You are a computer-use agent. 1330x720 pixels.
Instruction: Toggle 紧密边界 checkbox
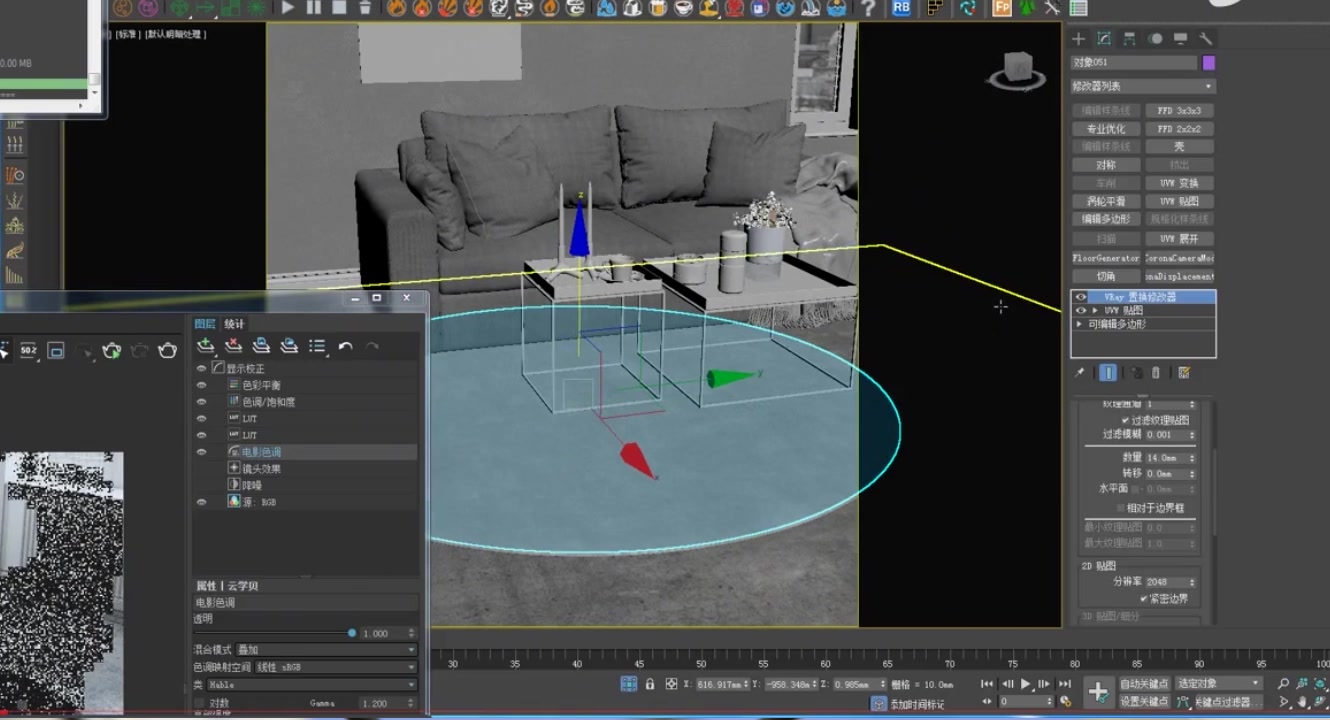point(1145,598)
